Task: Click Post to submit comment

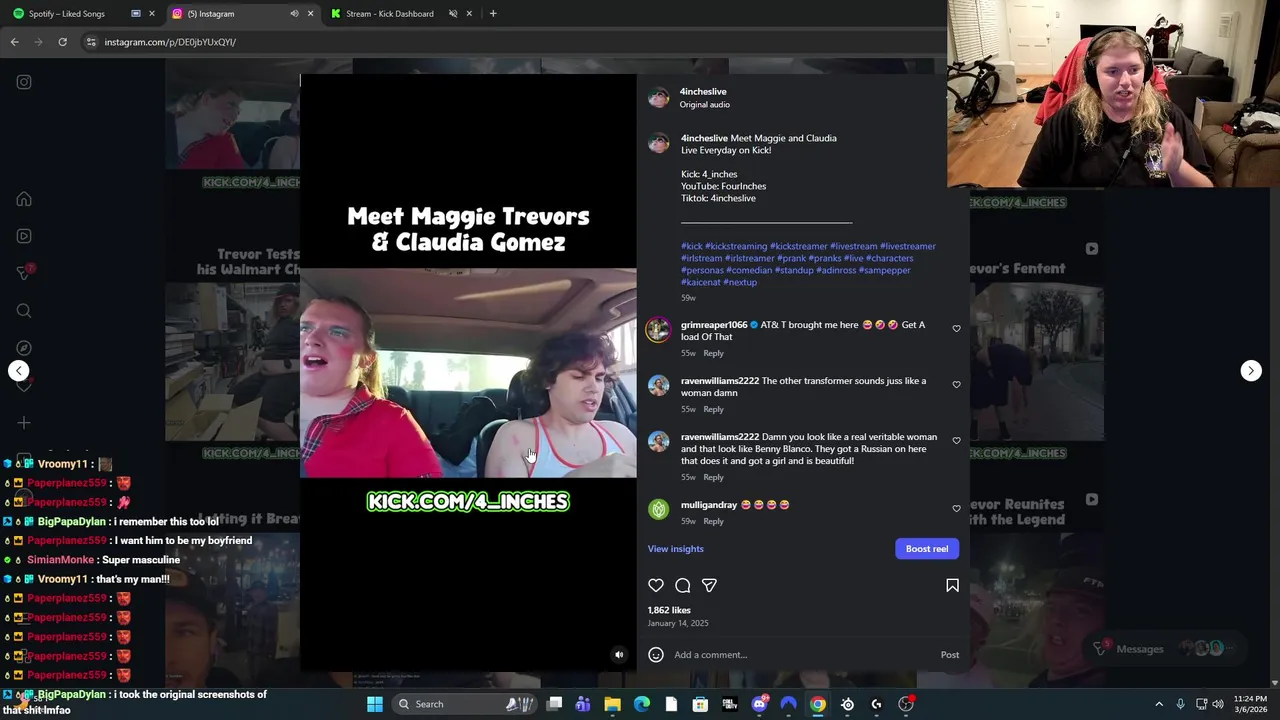Action: [x=949, y=655]
